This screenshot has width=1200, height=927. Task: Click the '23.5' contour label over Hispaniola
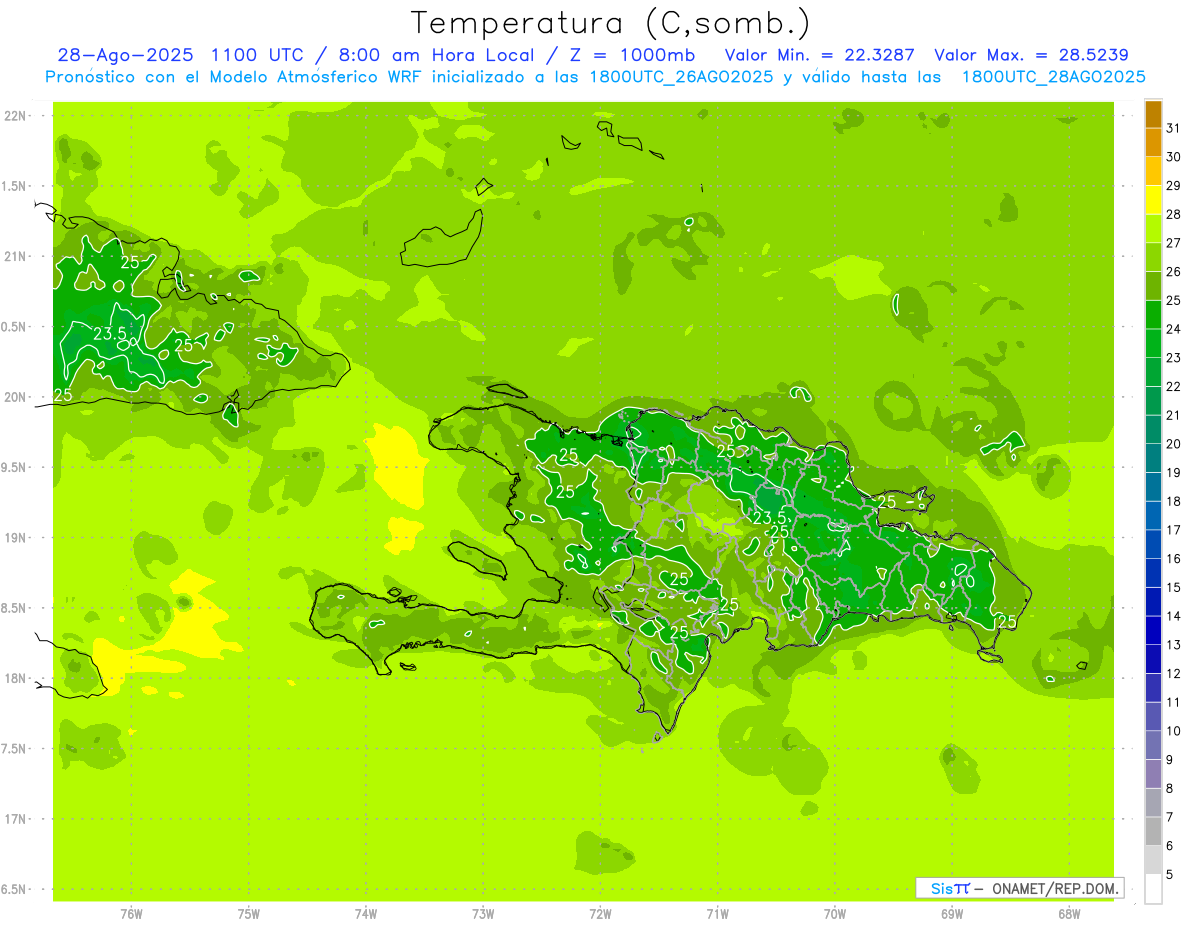pyautogui.click(x=768, y=517)
